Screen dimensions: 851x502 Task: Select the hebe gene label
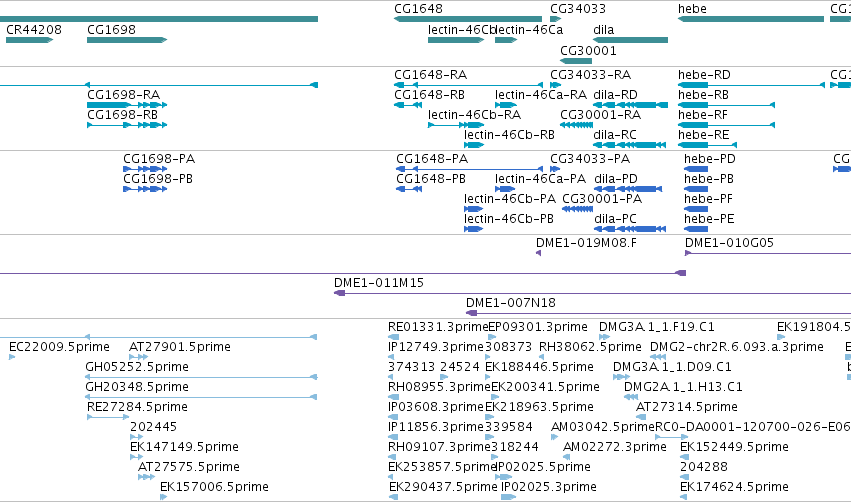pyautogui.click(x=692, y=9)
